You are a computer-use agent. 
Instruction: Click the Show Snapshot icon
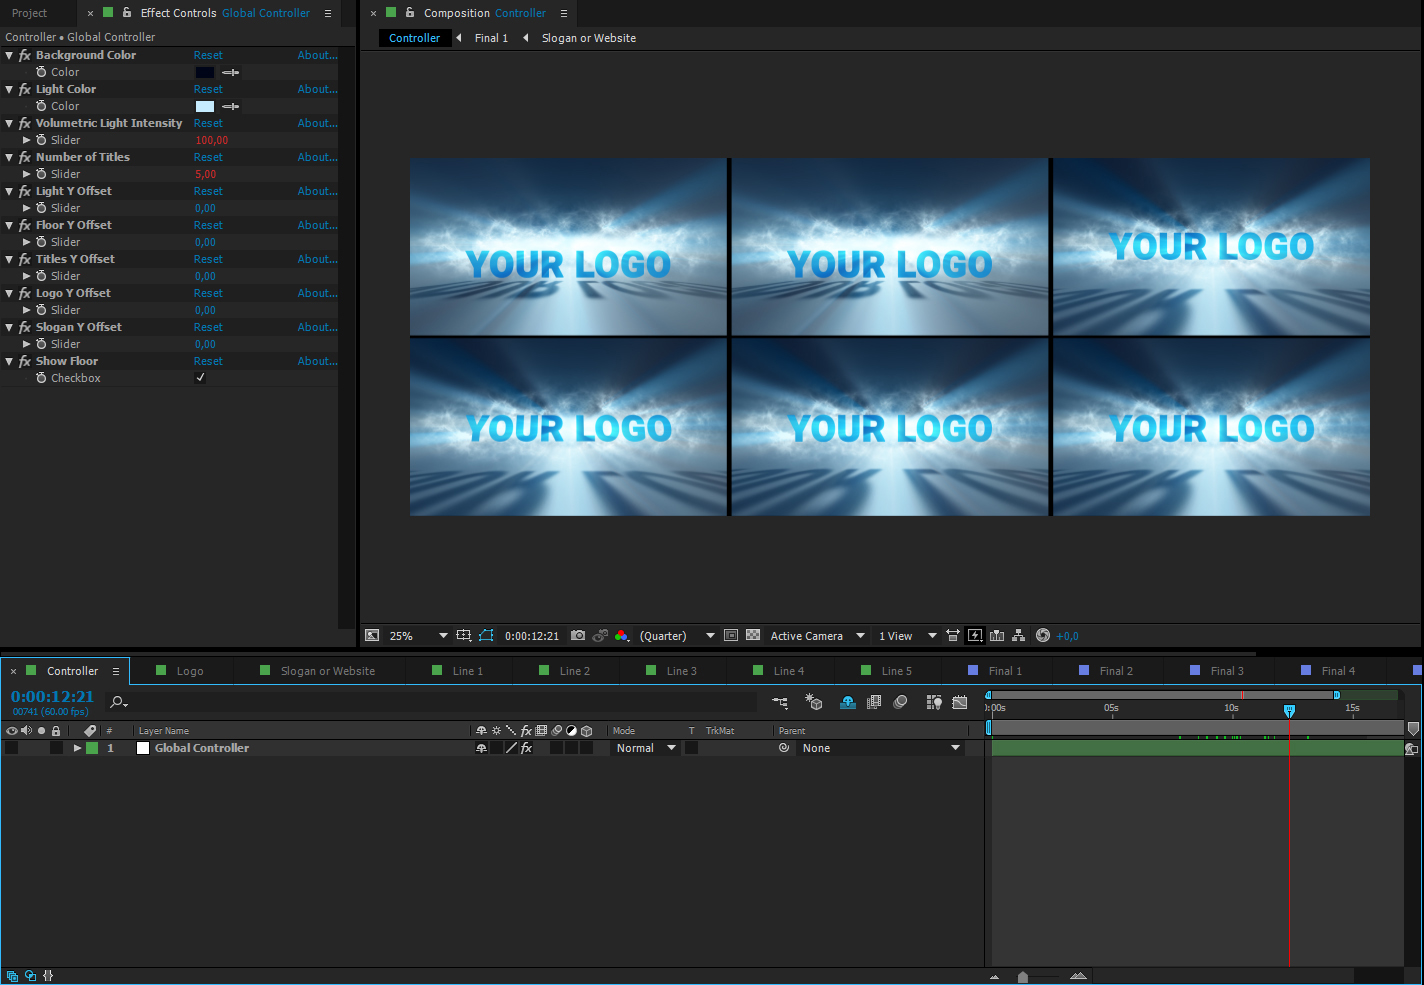coord(600,636)
